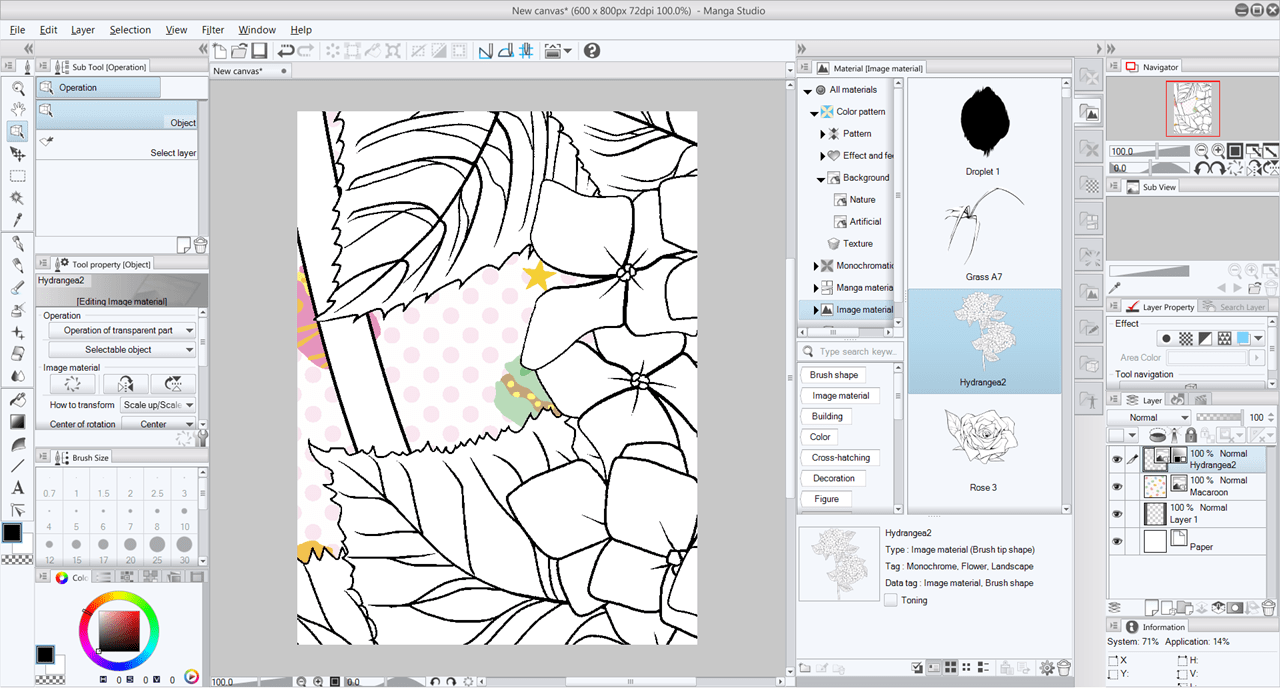Image resolution: width=1280 pixels, height=688 pixels.
Task: Click the material search keyword field
Action: (848, 351)
